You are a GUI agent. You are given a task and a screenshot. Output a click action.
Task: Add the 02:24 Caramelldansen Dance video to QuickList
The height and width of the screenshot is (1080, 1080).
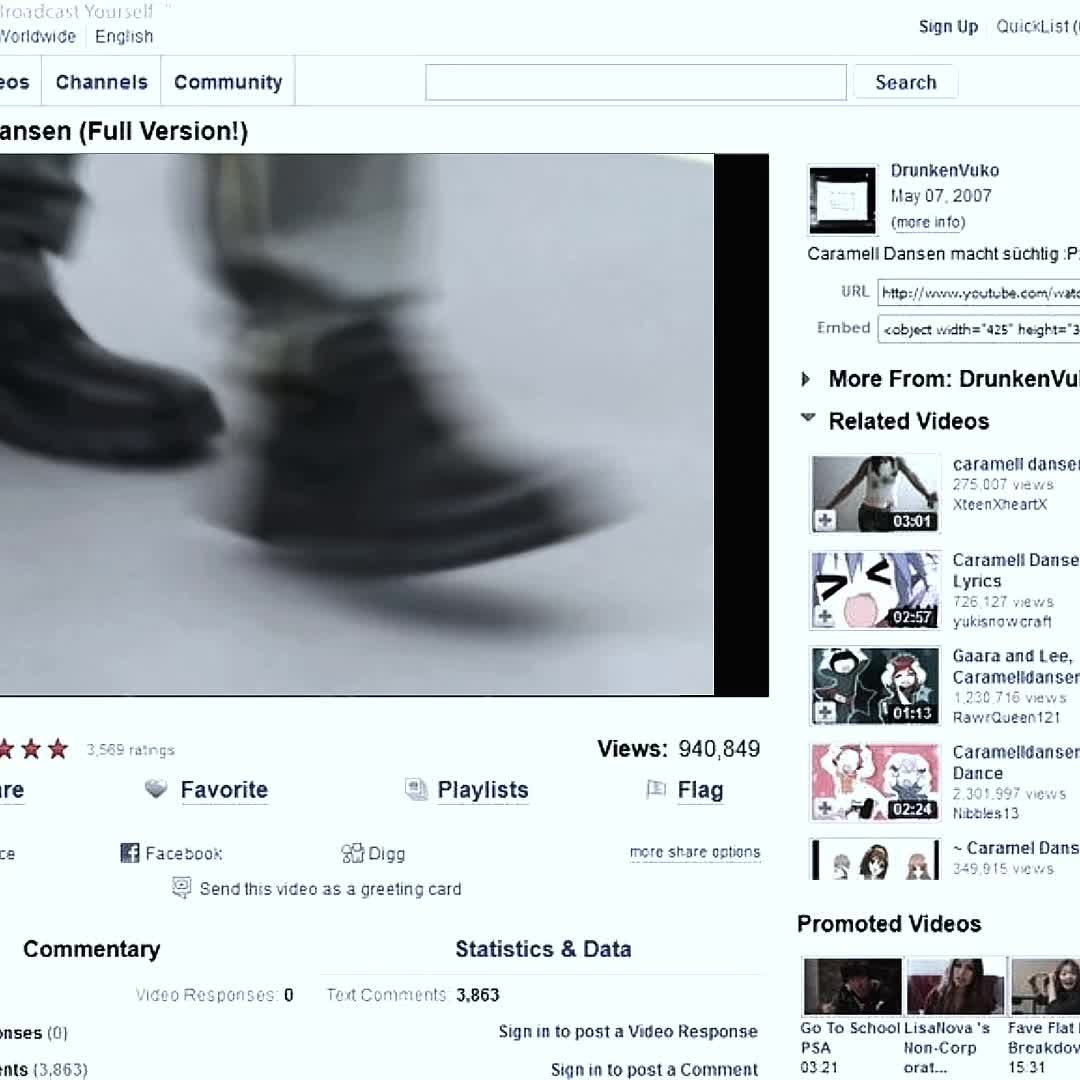(x=825, y=808)
